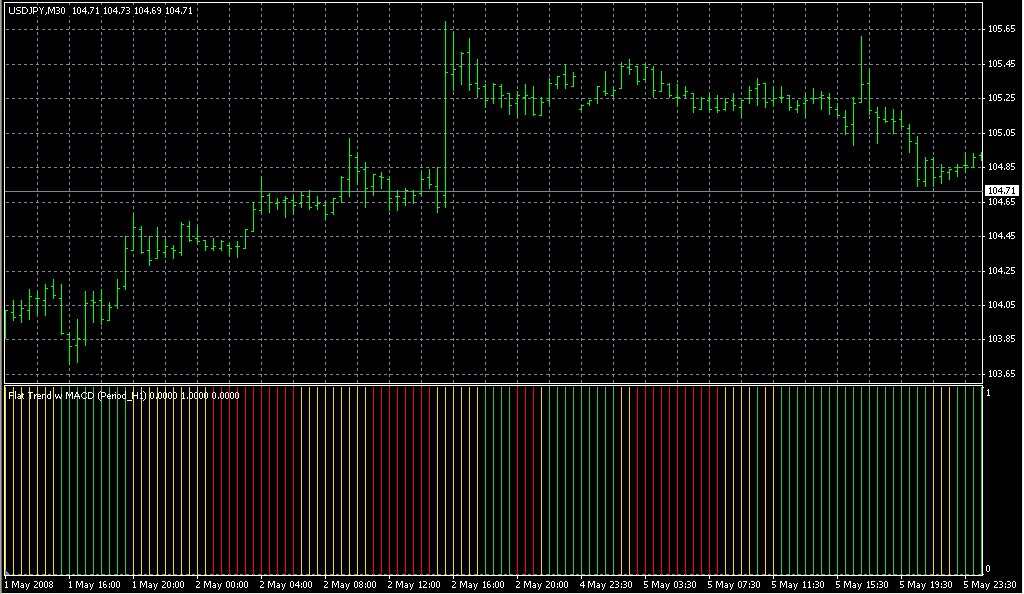
Task: Click the 2 May 16:00 time label
Action: [x=478, y=584]
